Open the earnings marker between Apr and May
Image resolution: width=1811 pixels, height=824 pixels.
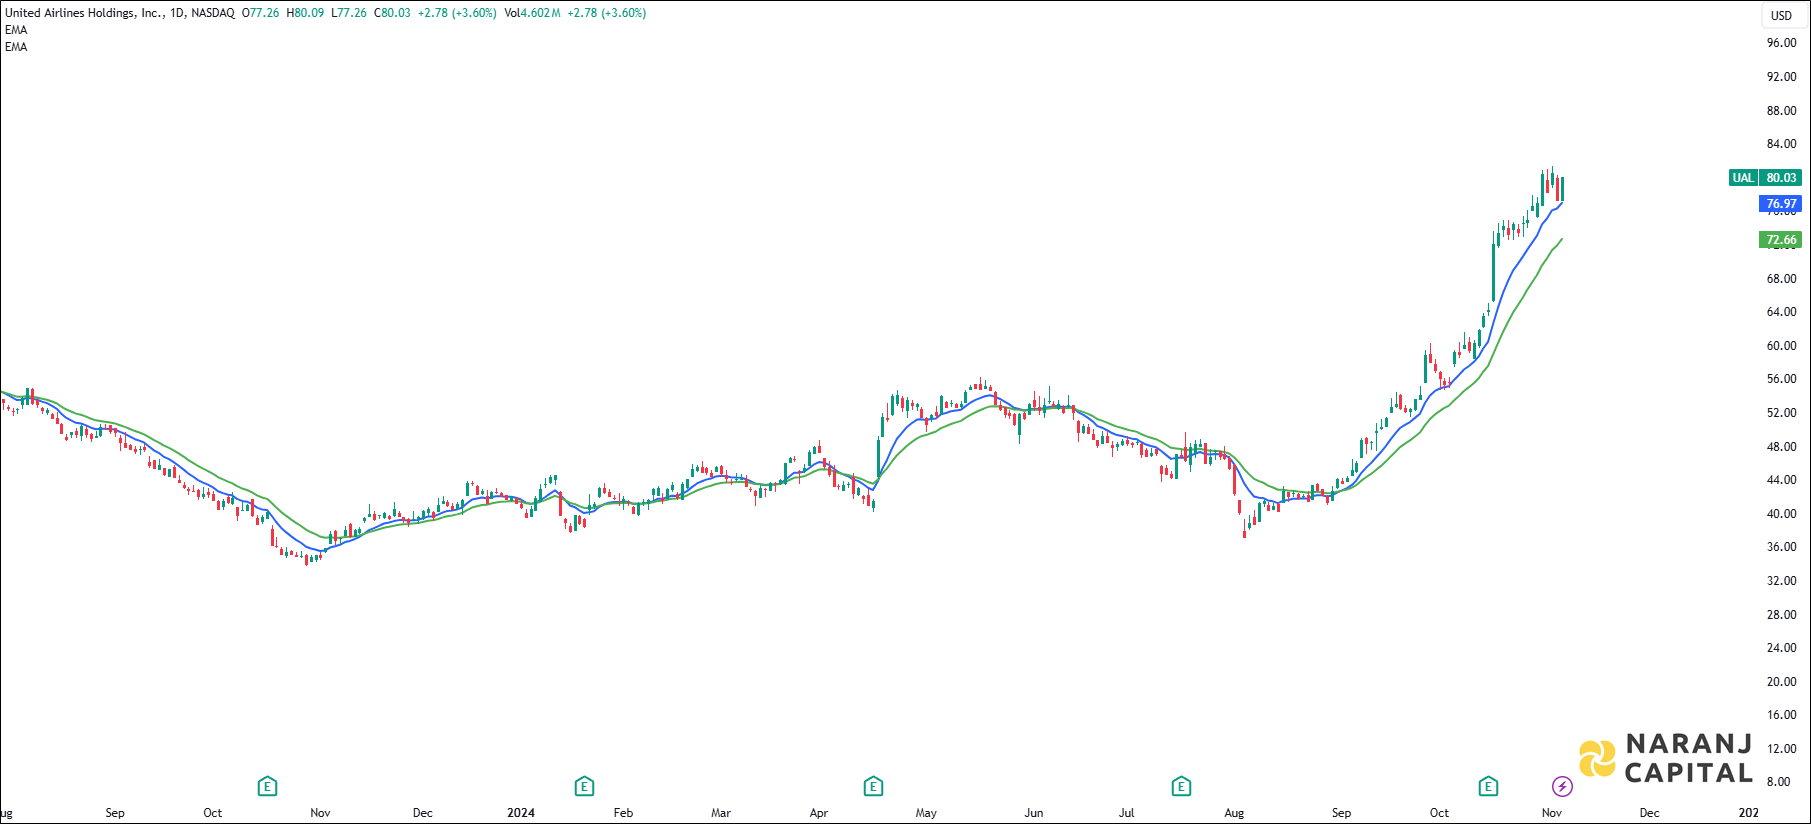click(x=873, y=786)
